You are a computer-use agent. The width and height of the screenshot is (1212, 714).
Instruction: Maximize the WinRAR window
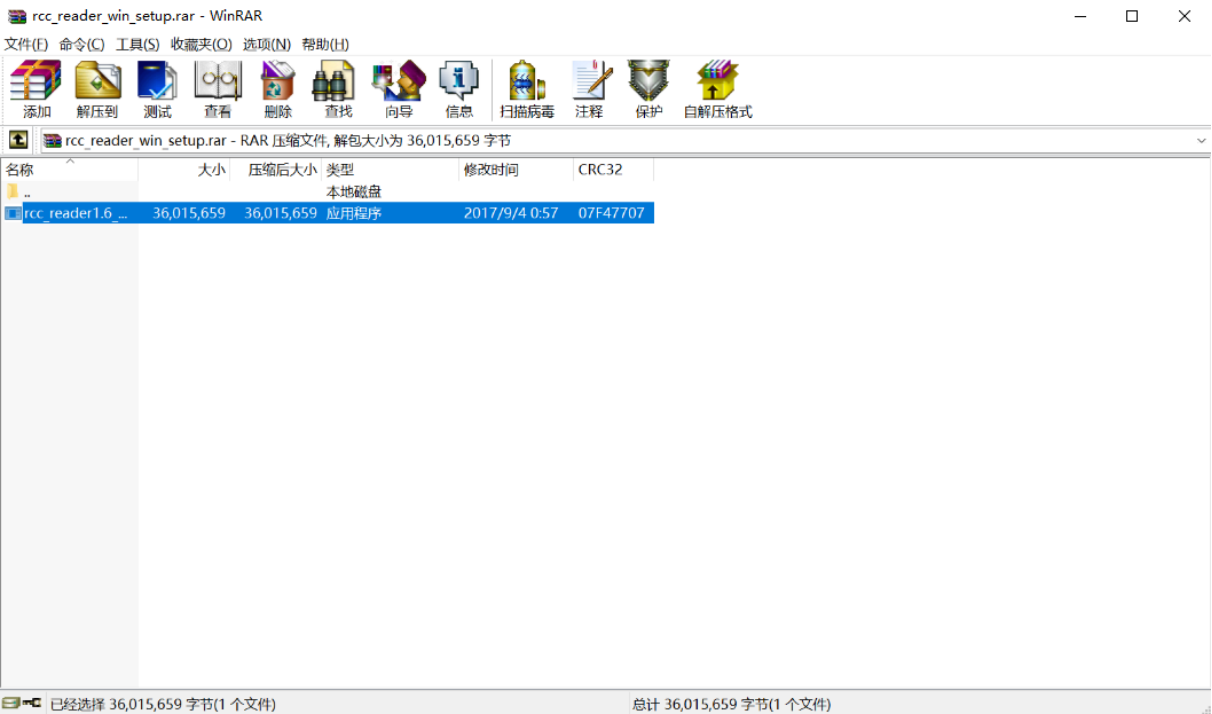[x=1132, y=16]
